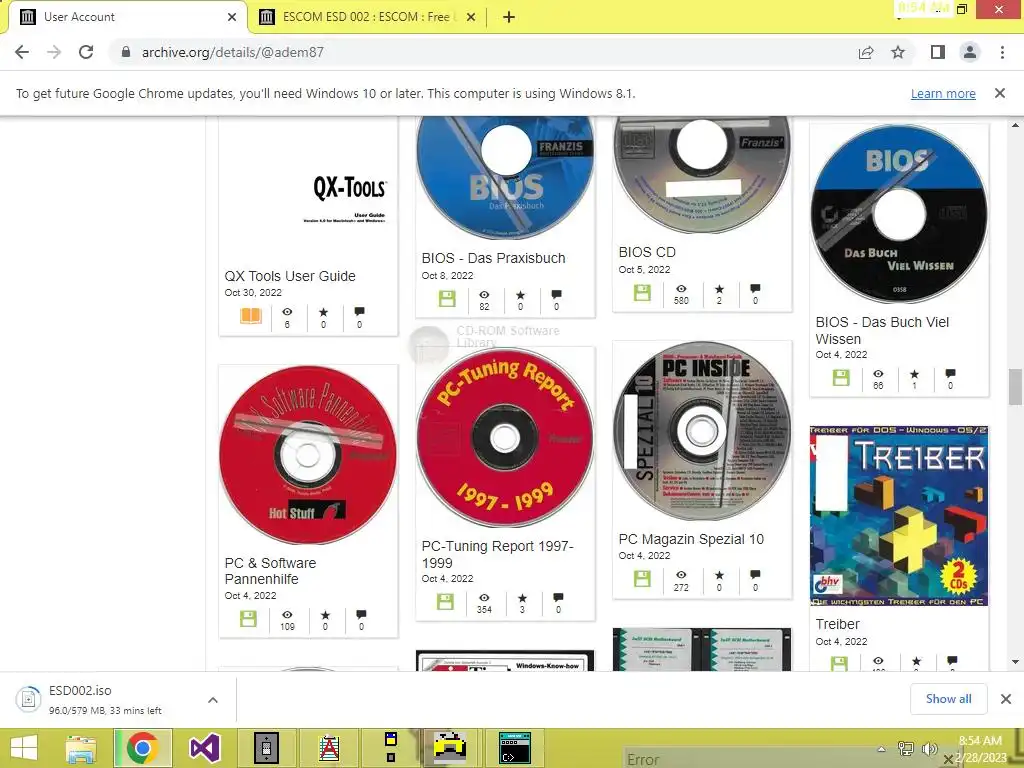Open File Explorer from the taskbar
Viewport: 1024px width, 768px height.
(x=80, y=748)
